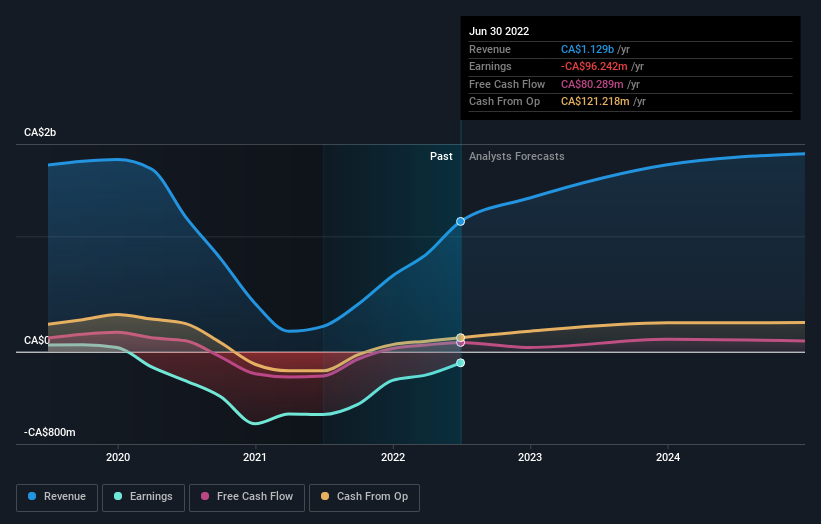The image size is (821, 524).
Task: Click the 2022 x-axis label
Action: (393, 457)
